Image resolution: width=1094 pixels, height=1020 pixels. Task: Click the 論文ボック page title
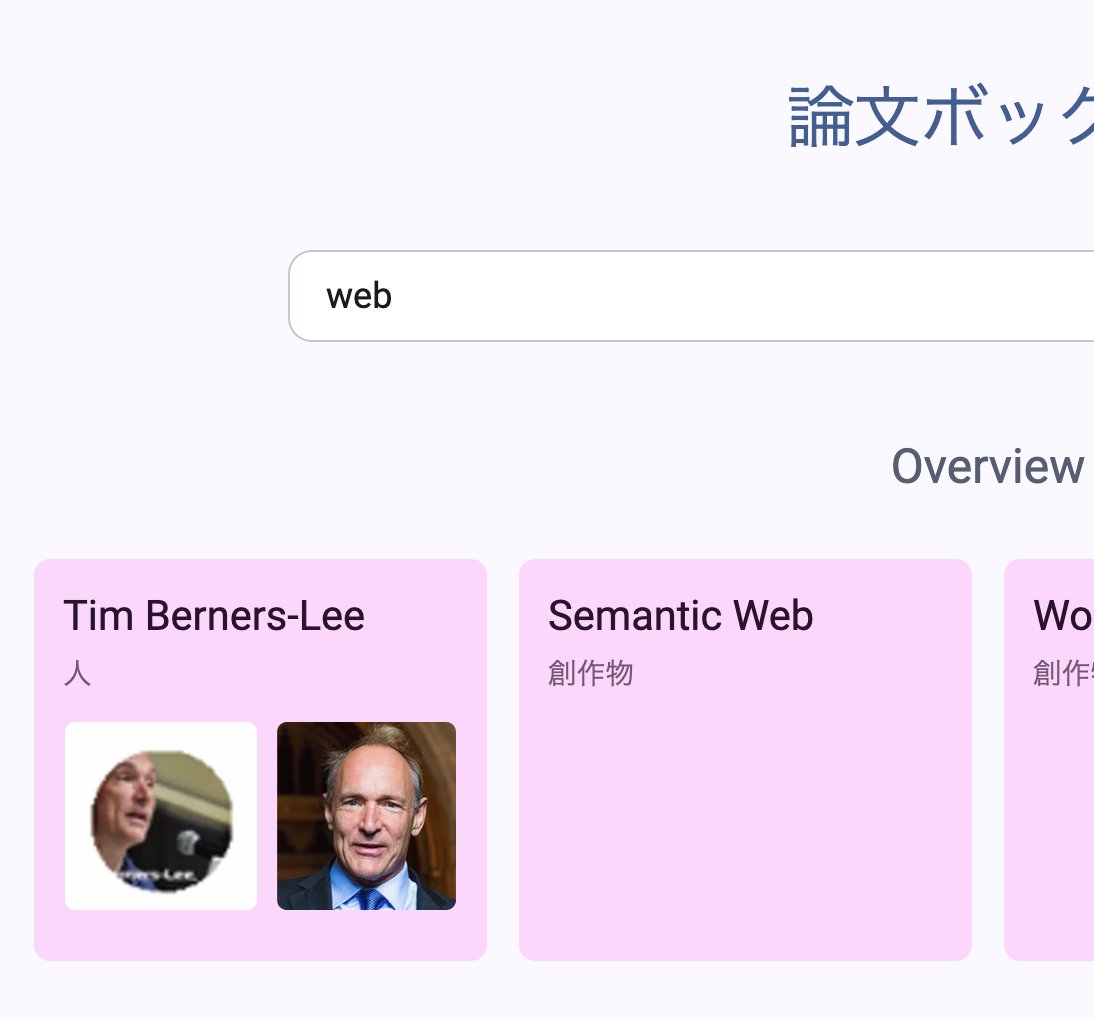(940, 117)
